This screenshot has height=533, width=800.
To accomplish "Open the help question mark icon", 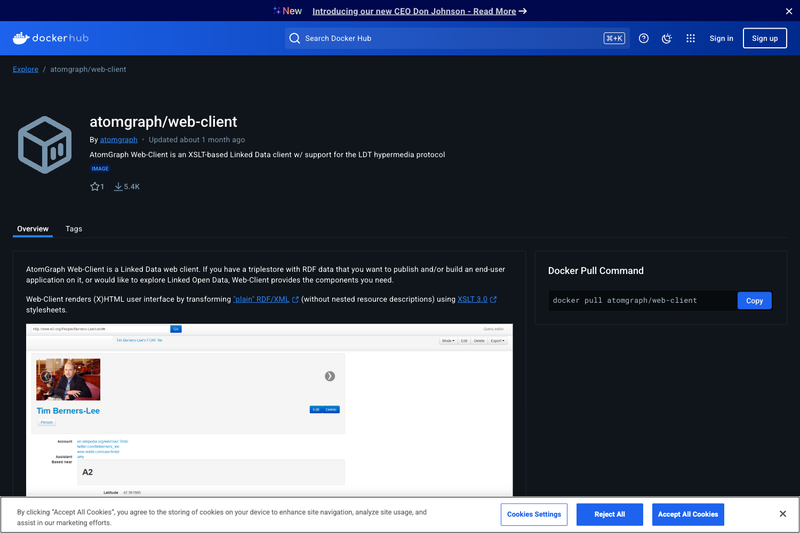I will [643, 38].
